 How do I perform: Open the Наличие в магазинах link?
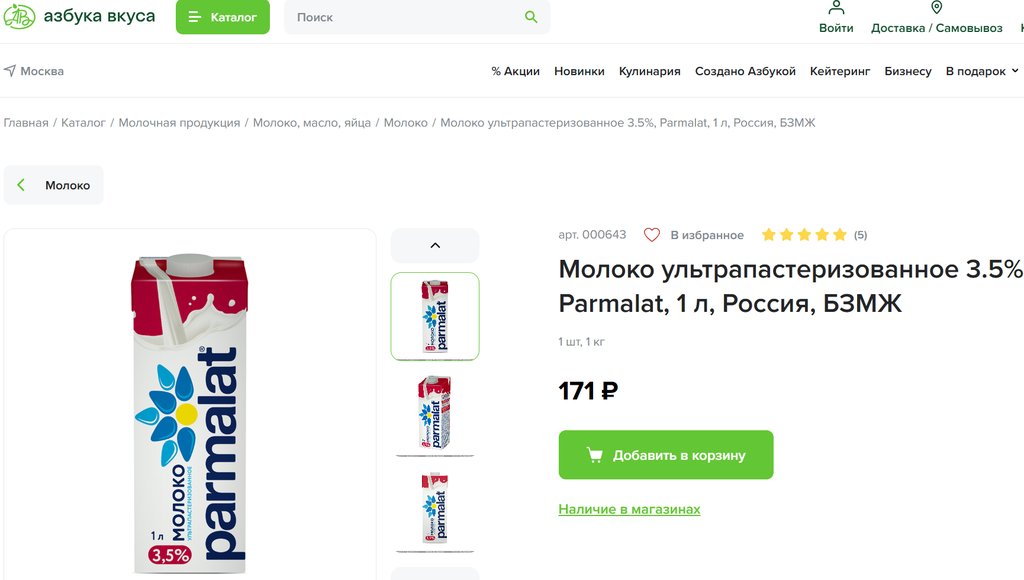coord(629,509)
